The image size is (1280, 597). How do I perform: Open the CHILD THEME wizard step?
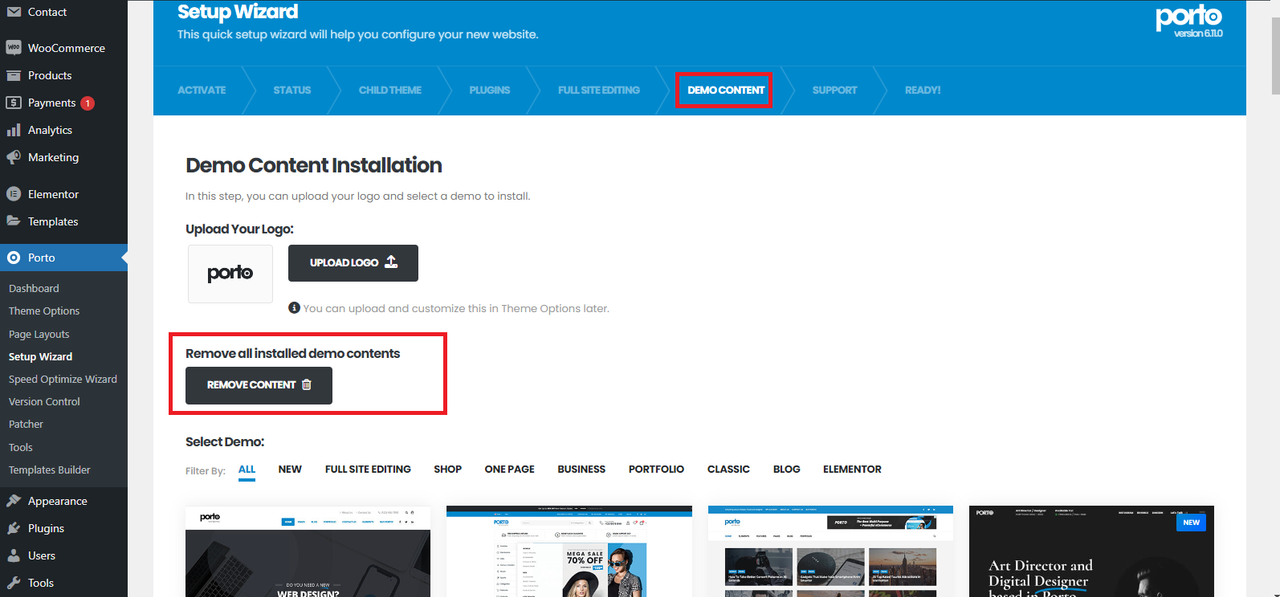tap(390, 90)
